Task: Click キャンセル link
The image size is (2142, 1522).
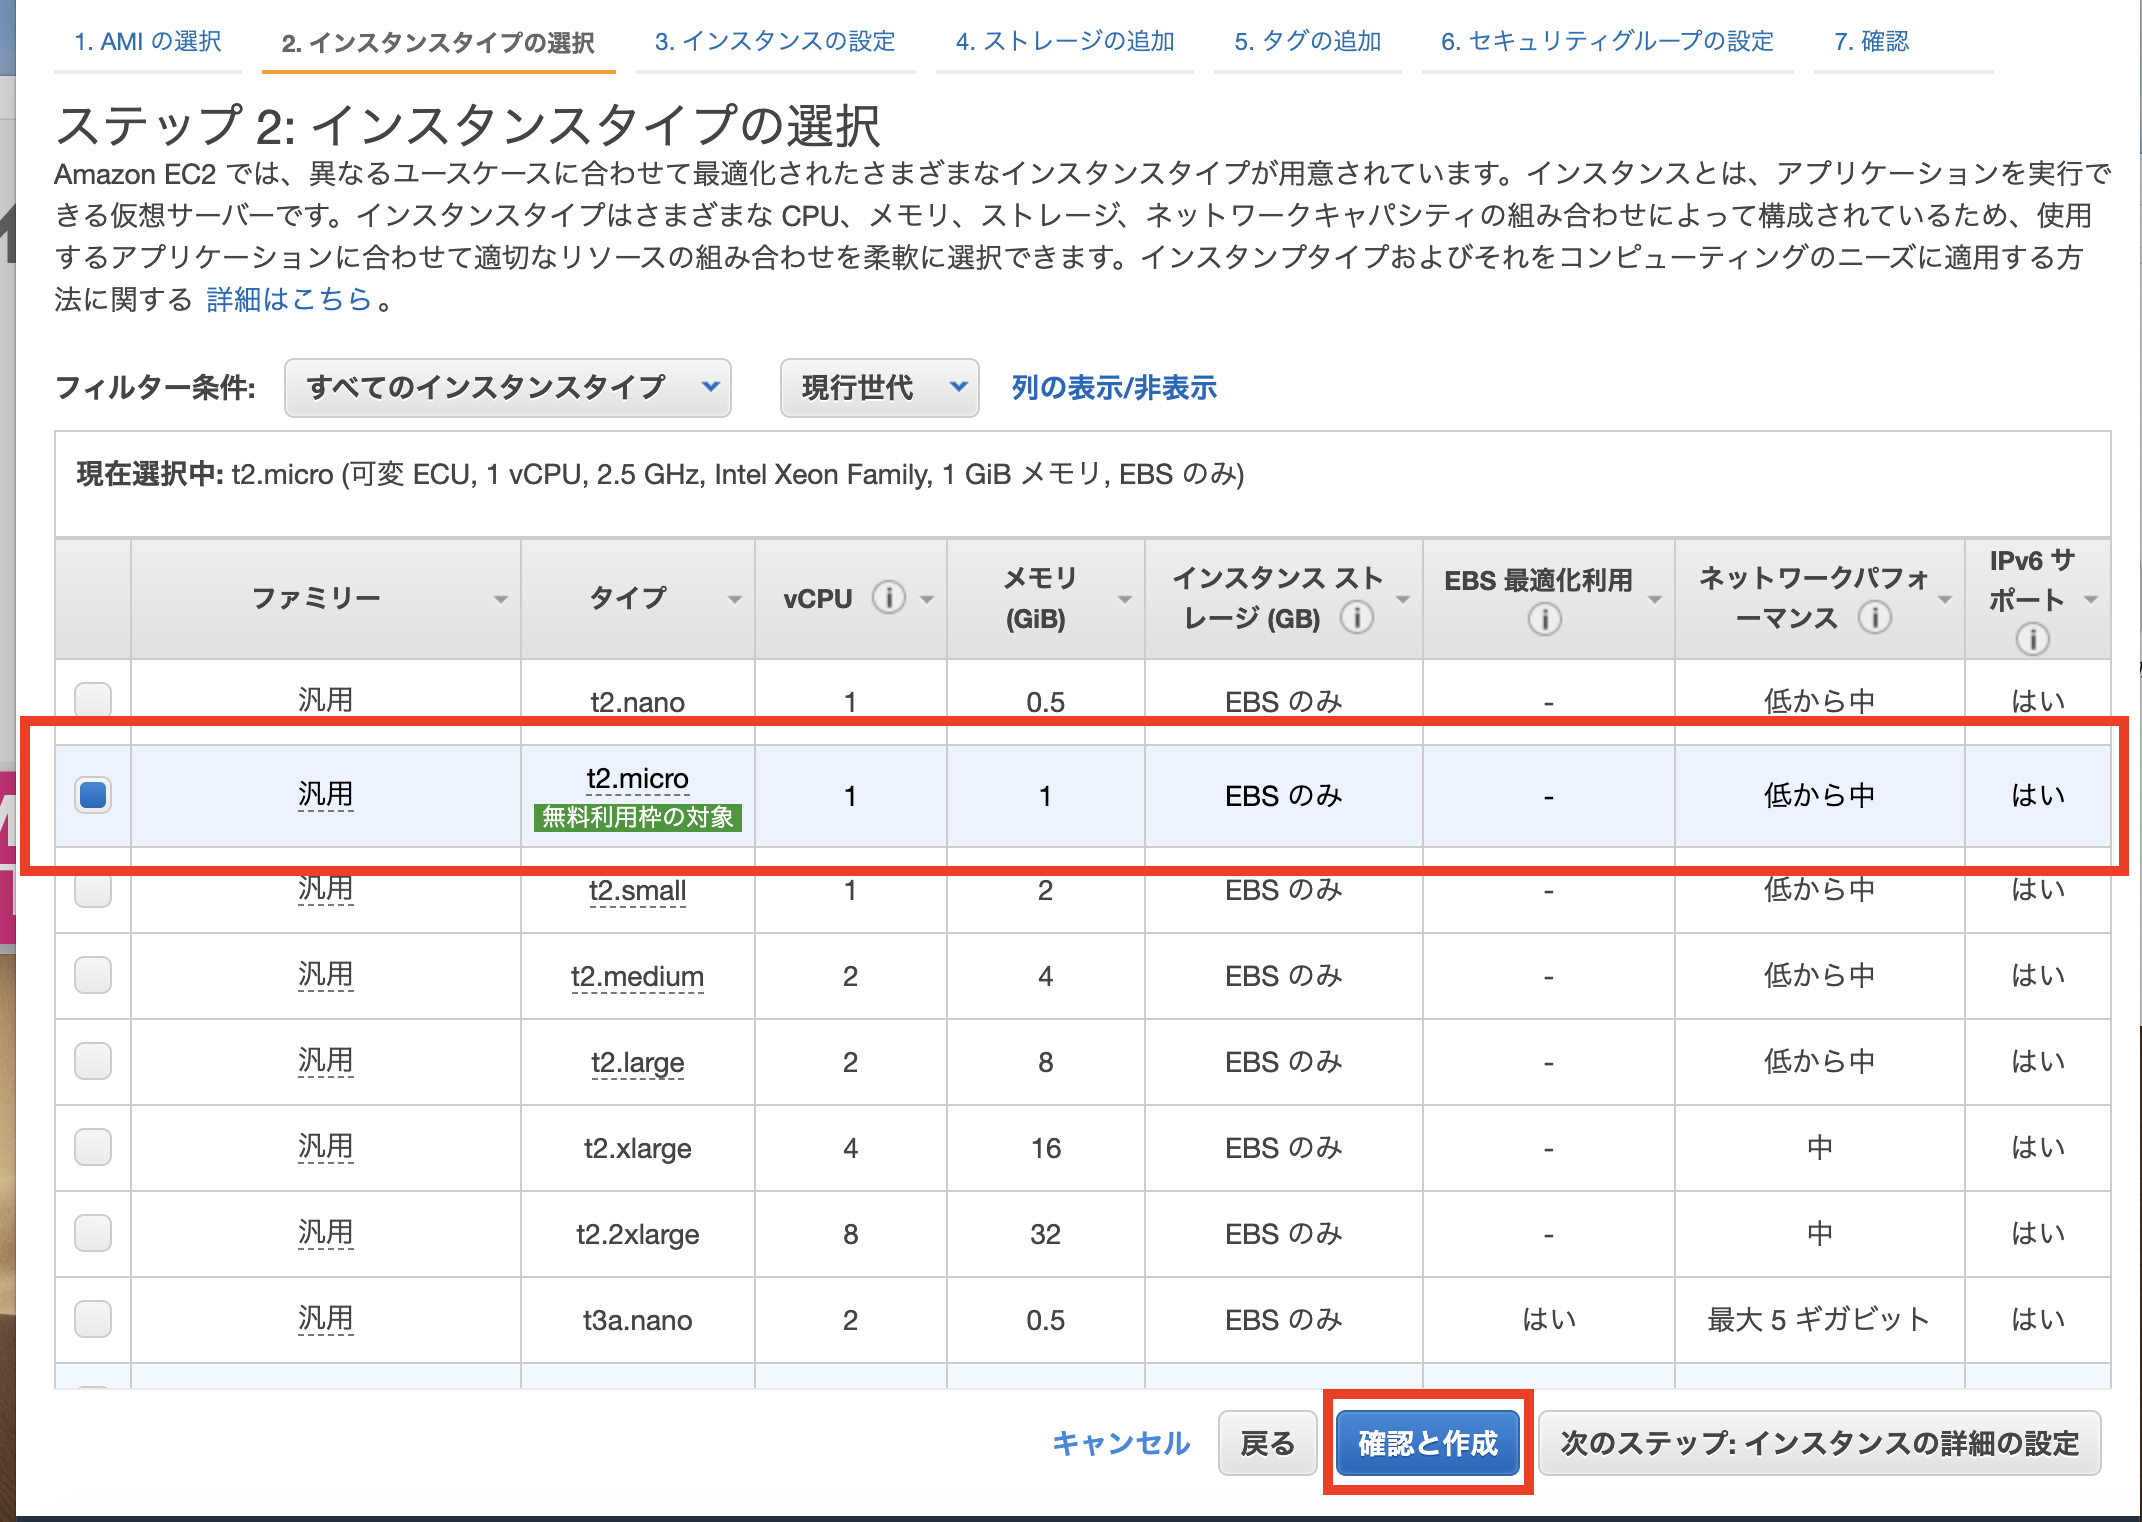Action: tap(1121, 1443)
